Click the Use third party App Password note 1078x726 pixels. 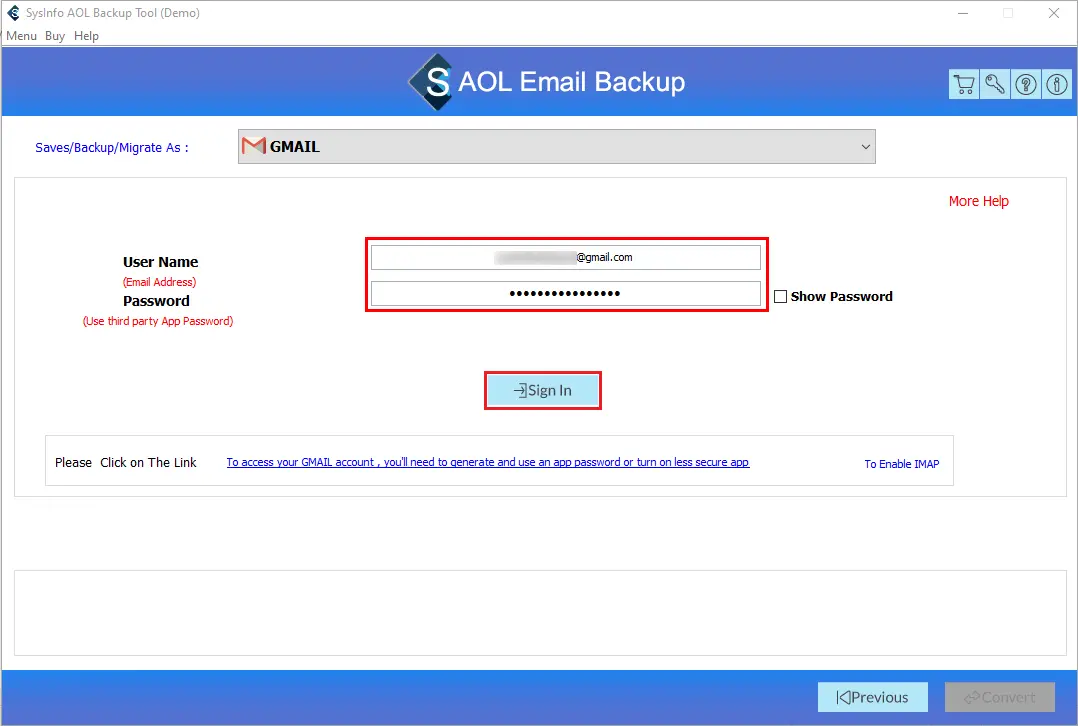[158, 321]
